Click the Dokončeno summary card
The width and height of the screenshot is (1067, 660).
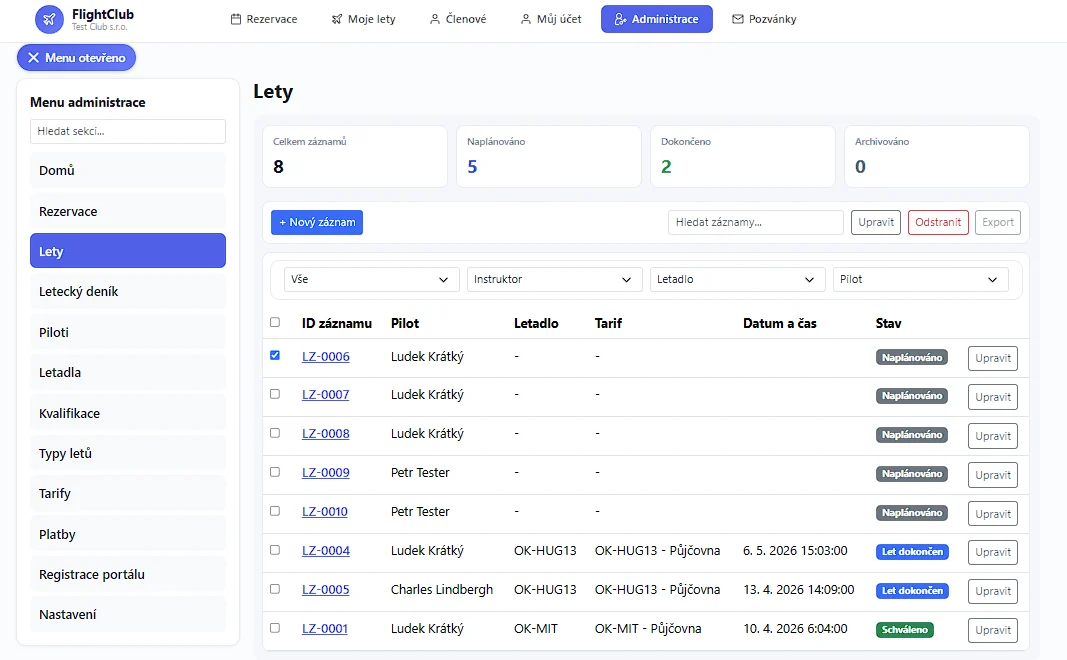click(742, 156)
